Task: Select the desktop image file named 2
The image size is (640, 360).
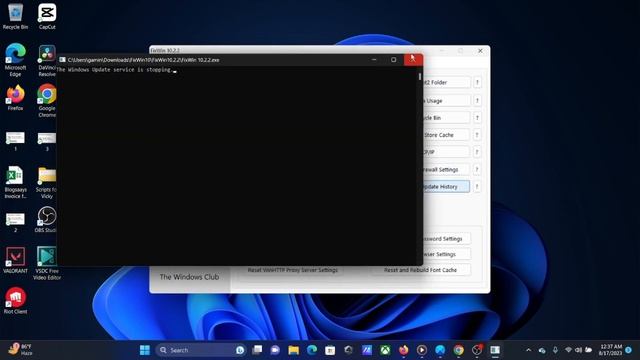Action: tap(16, 222)
